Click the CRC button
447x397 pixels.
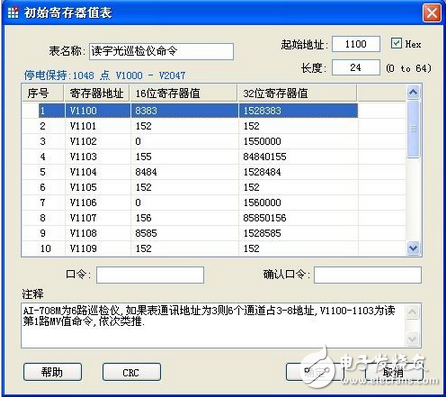(131, 372)
